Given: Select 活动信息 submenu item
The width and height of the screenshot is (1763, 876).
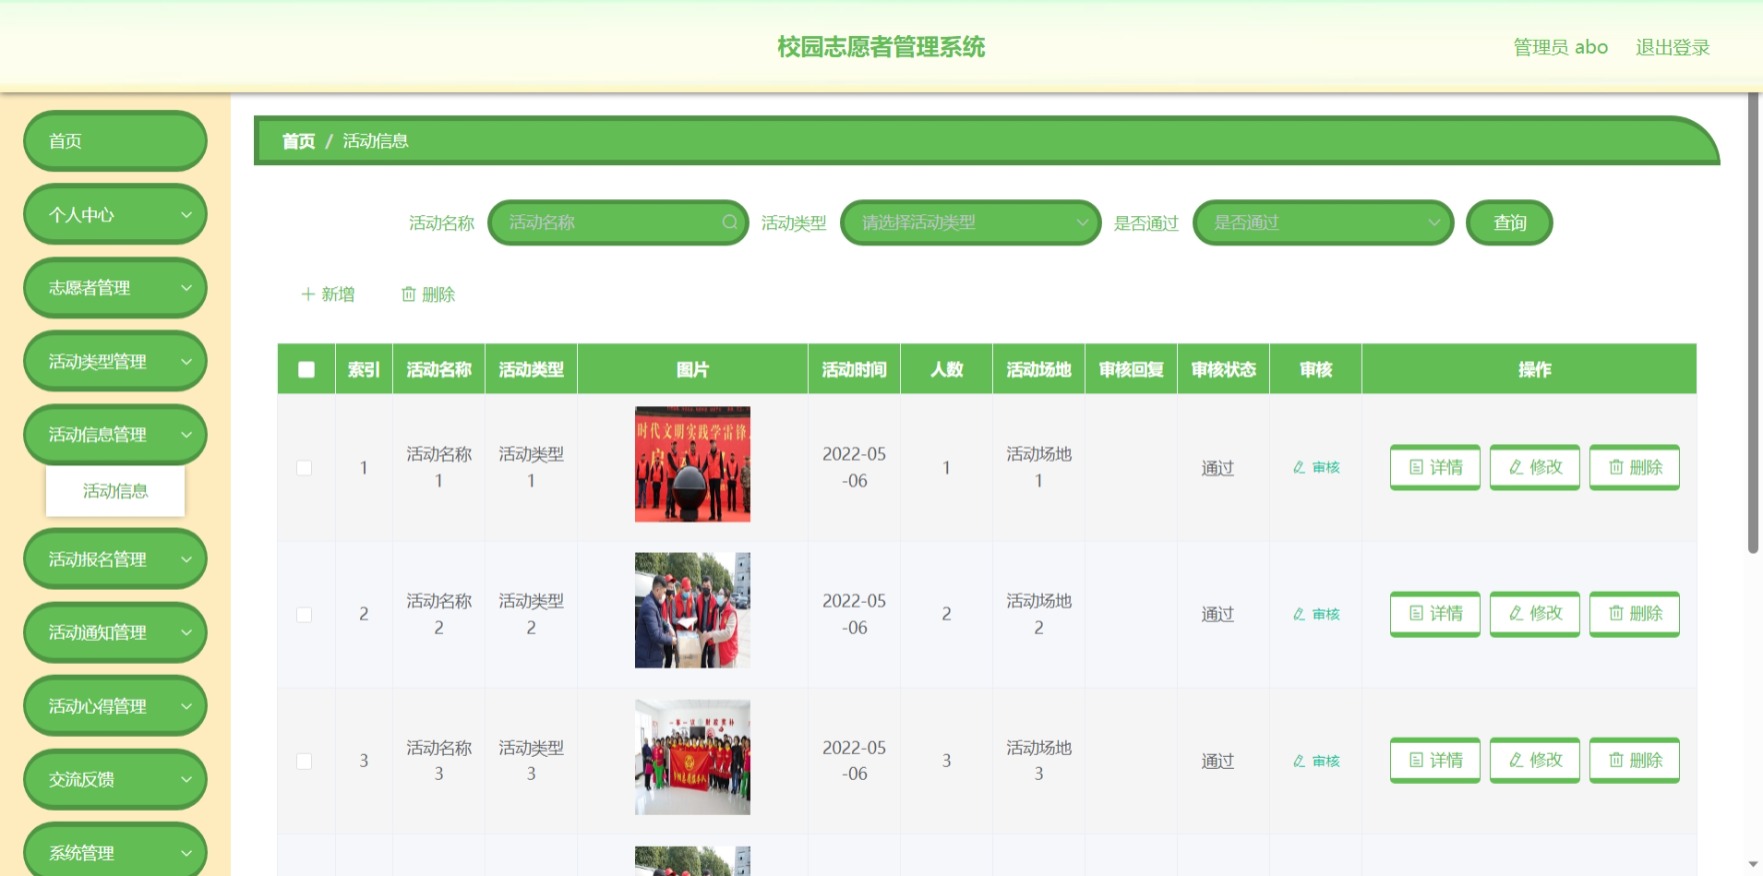Looking at the screenshot, I should click(115, 491).
